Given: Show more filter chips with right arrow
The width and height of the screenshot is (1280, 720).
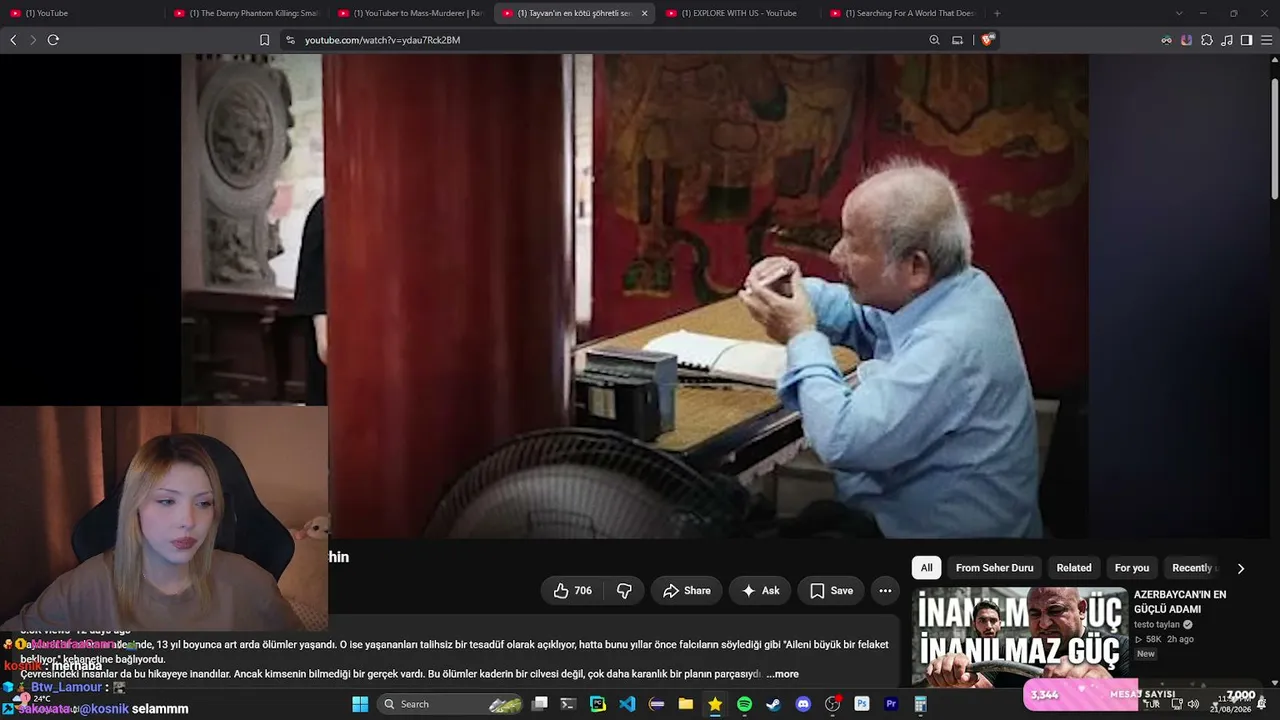Looking at the screenshot, I should point(1241,568).
